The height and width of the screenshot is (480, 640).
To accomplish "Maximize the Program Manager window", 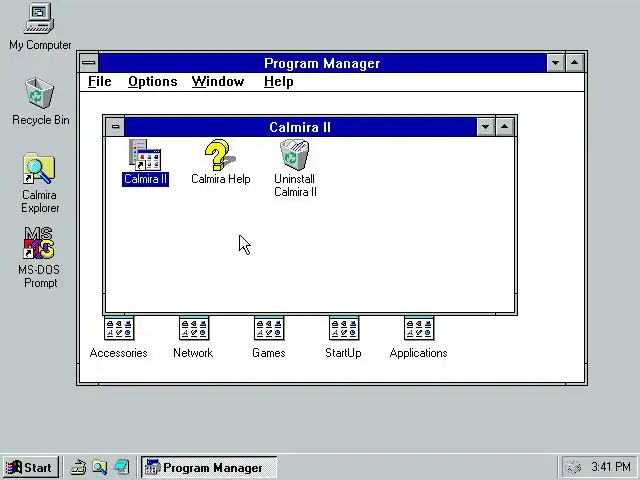I will (x=575, y=63).
